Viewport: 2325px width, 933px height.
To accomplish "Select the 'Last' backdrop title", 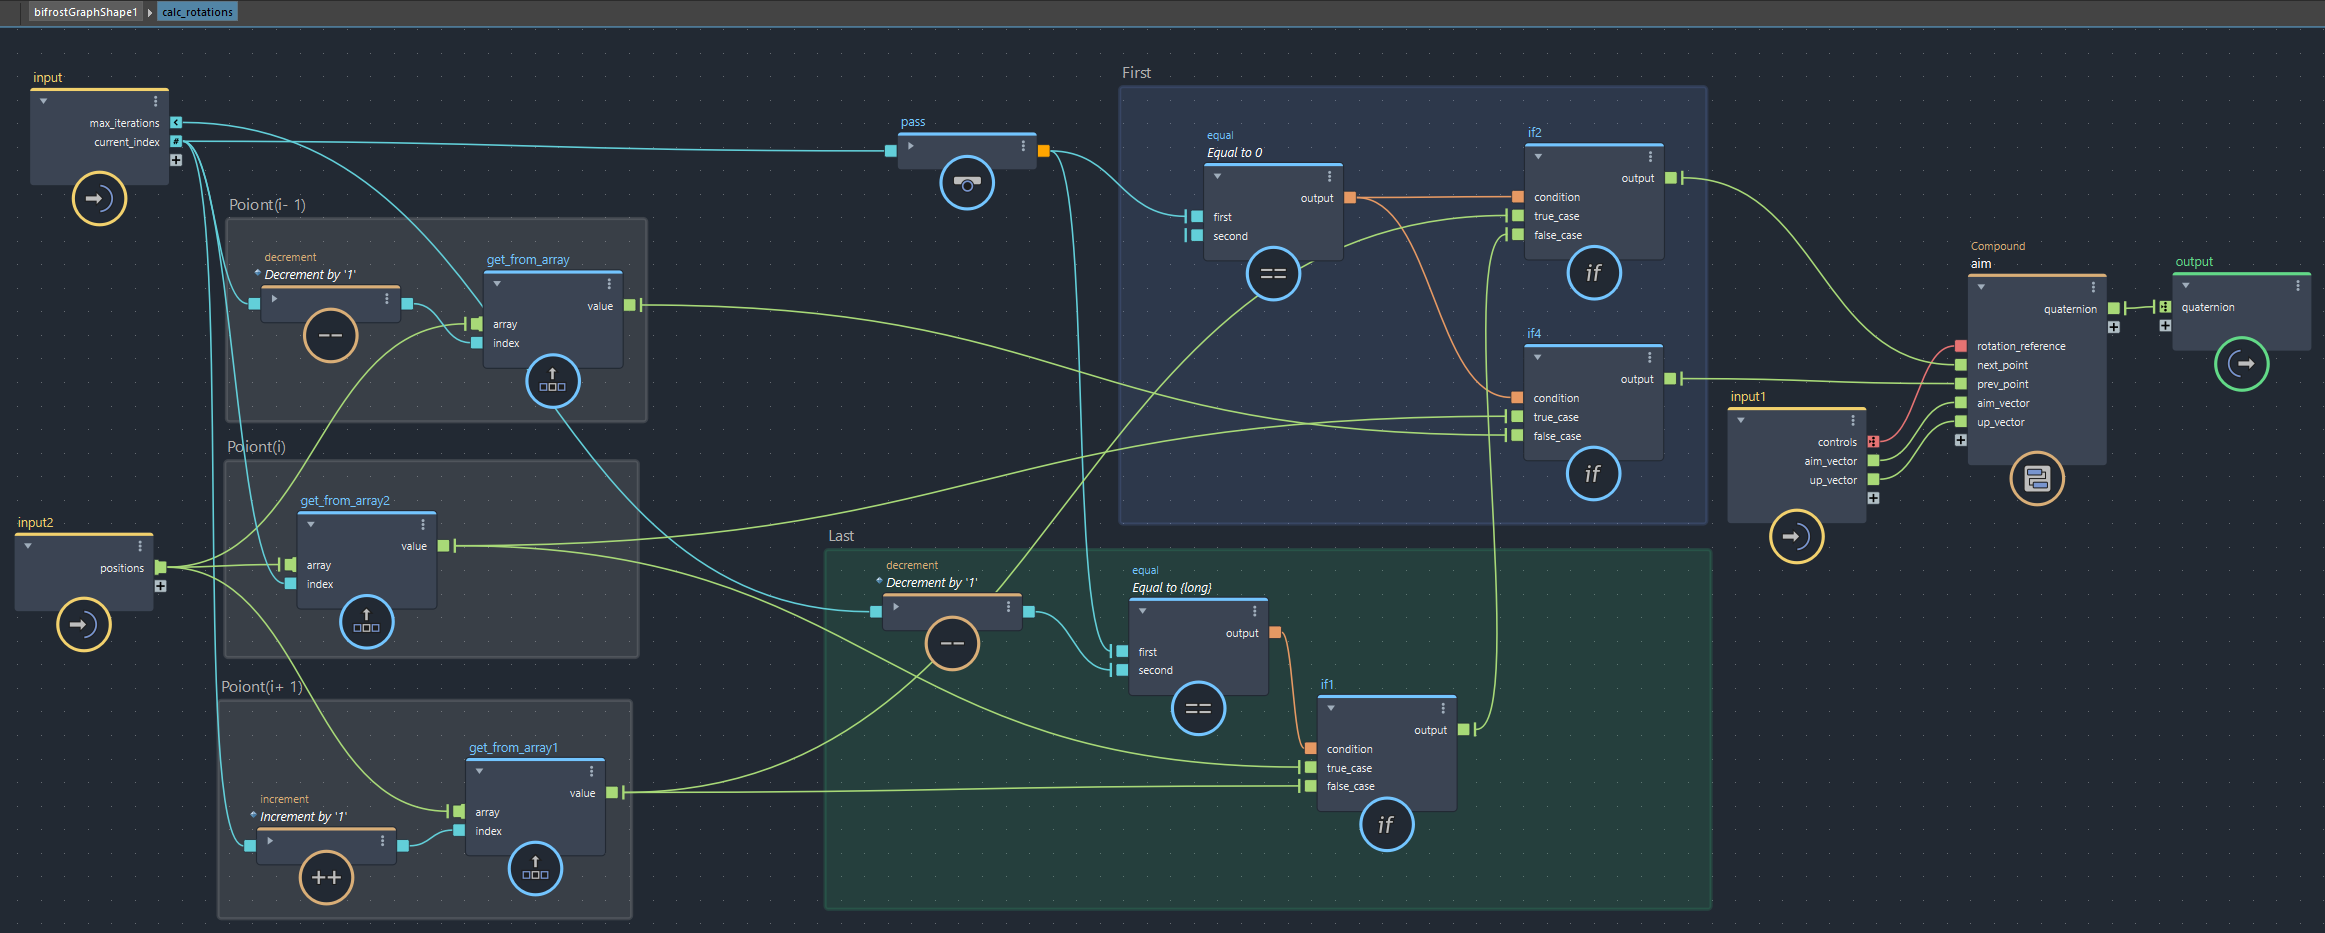I will coord(840,536).
